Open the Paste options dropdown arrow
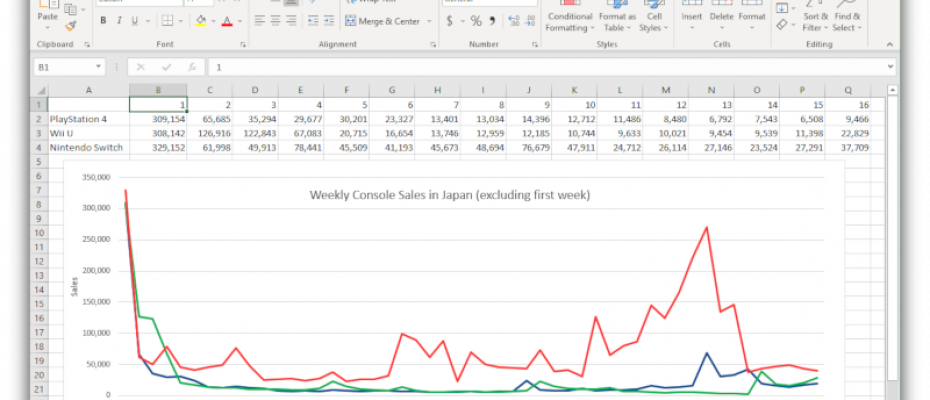 47,28
